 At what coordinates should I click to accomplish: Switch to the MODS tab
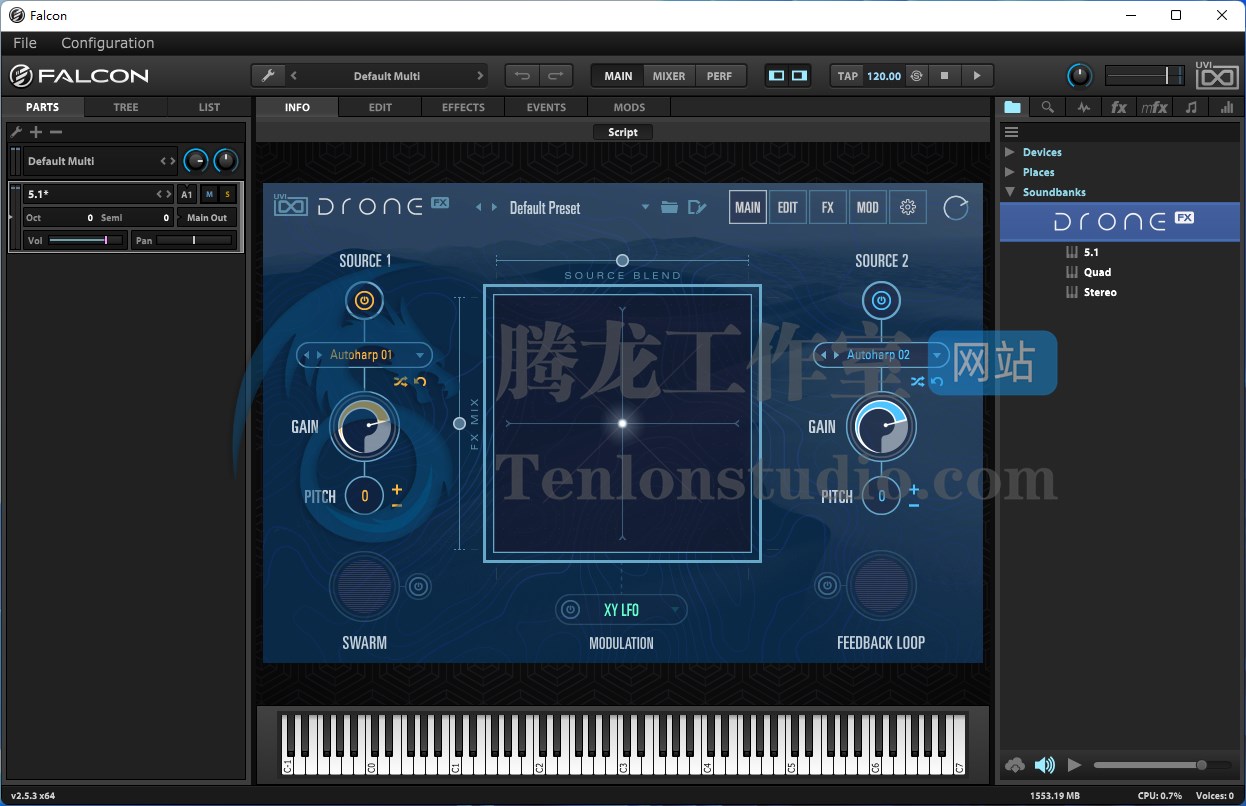point(629,107)
